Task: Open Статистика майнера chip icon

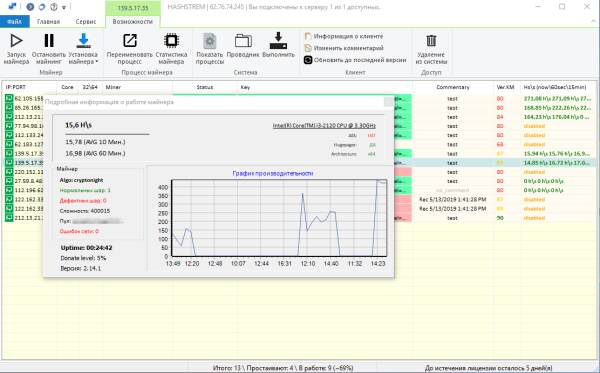Action: click(171, 41)
